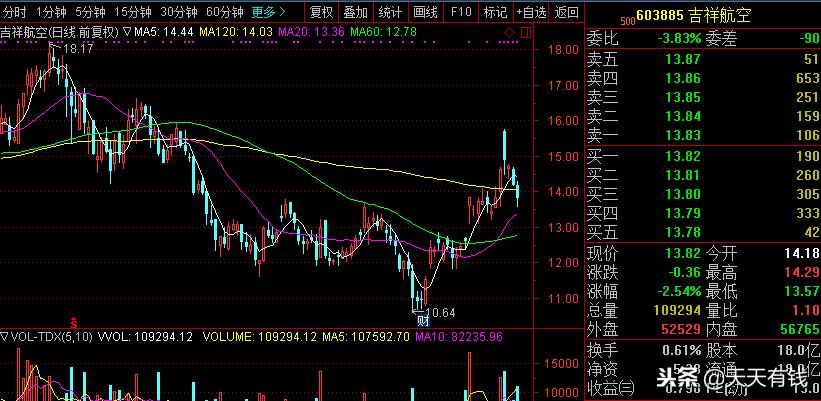Expand the 更多 time period dropdown

tap(268, 12)
